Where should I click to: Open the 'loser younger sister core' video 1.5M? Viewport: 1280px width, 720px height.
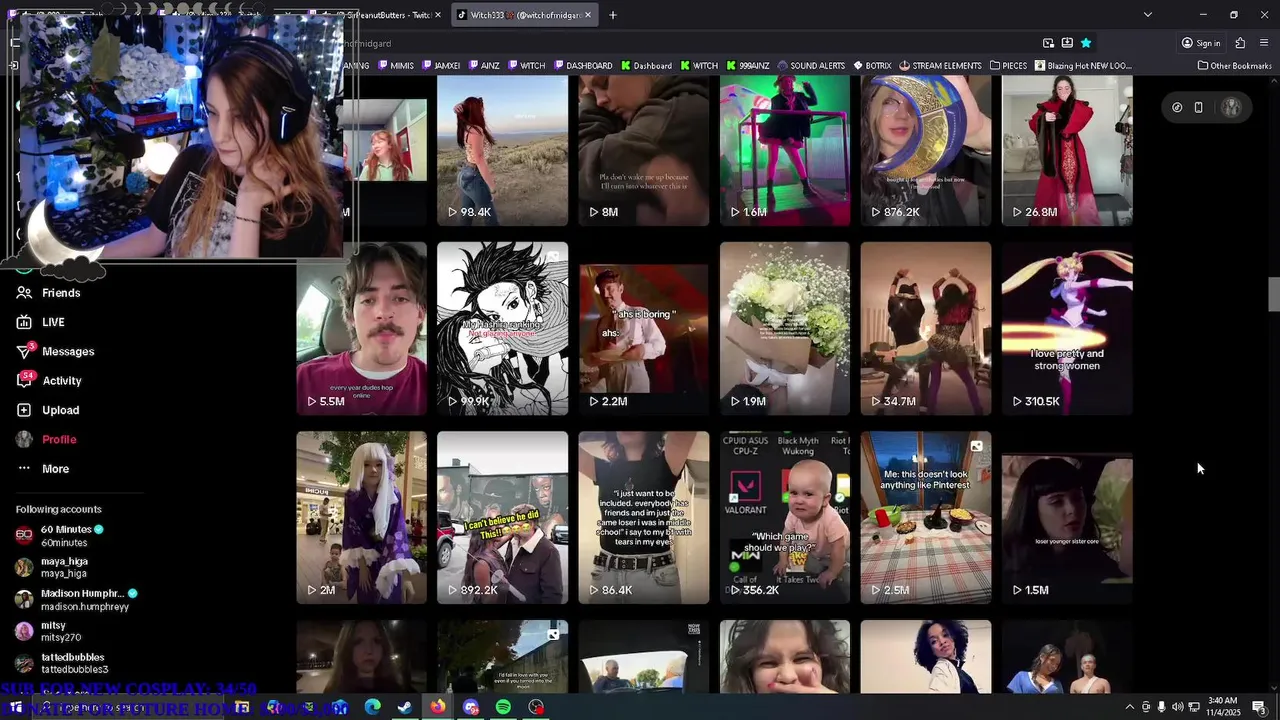(x=1067, y=517)
